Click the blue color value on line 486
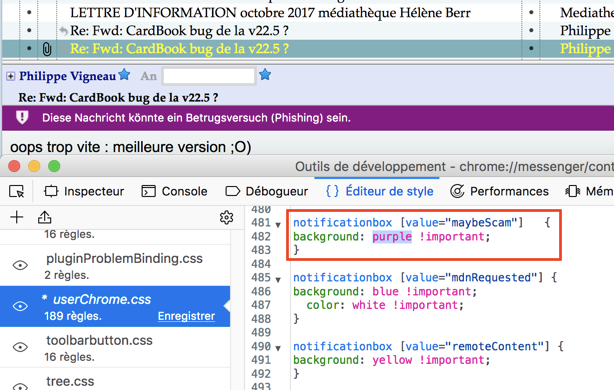 coord(385,291)
